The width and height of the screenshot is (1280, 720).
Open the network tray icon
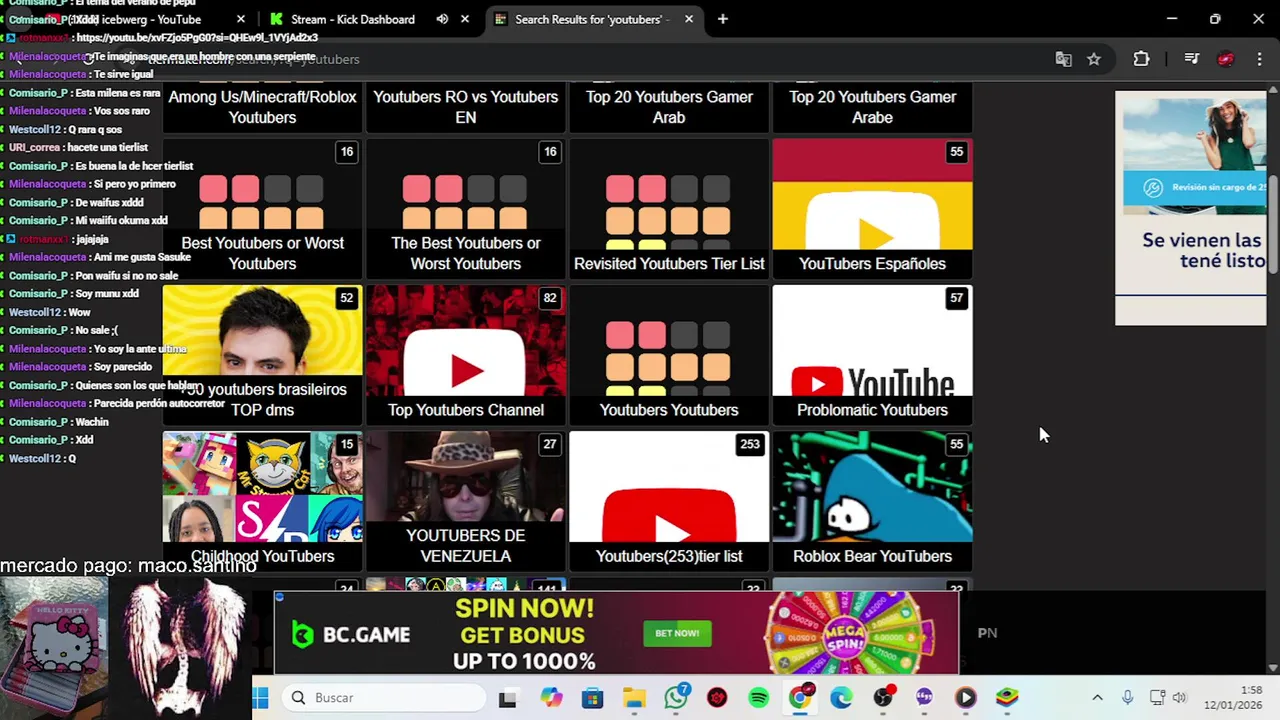tap(1157, 698)
